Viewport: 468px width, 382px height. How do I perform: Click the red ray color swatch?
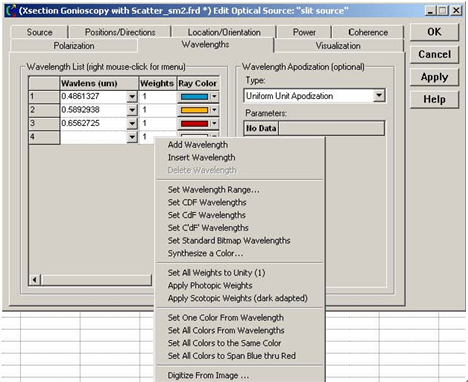(x=194, y=123)
